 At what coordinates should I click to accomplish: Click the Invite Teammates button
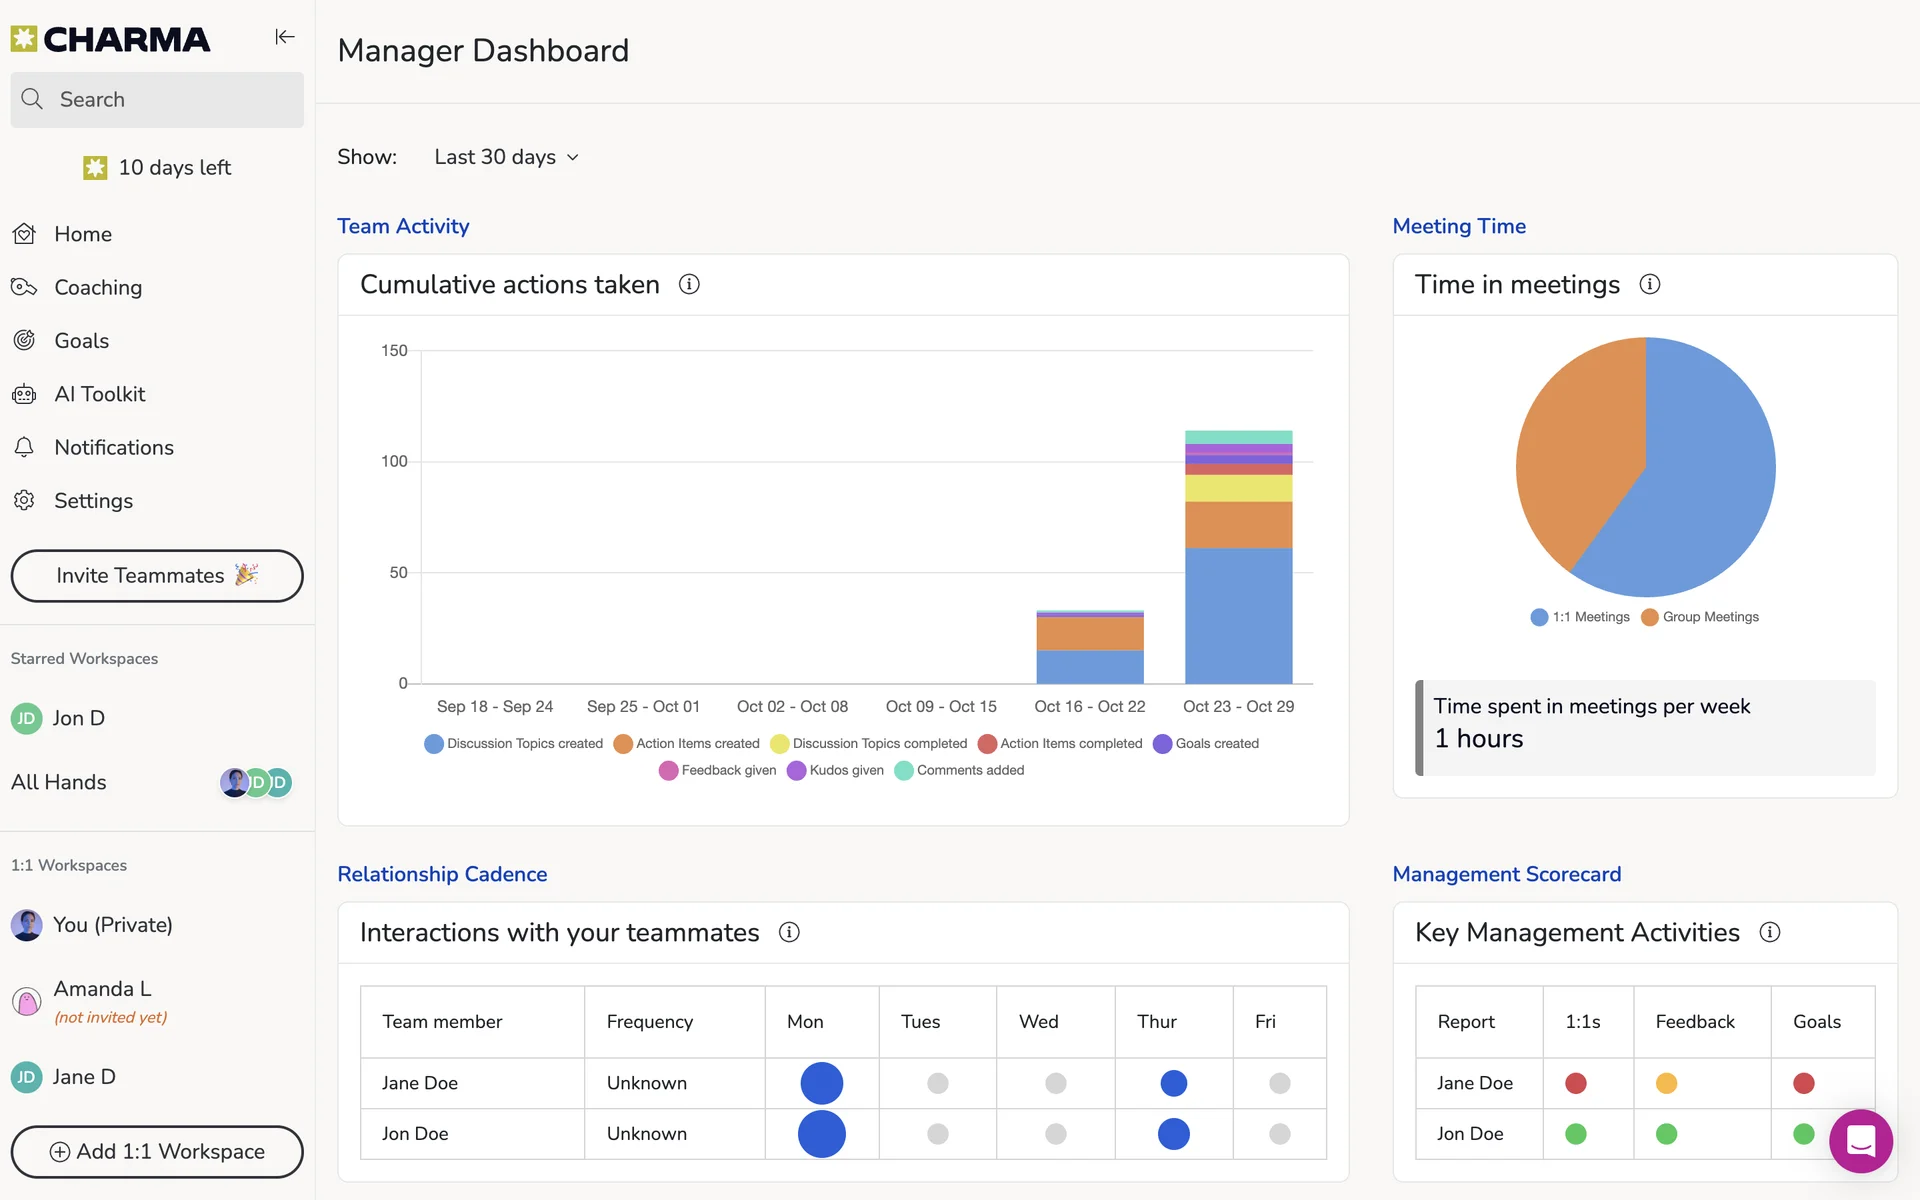pyautogui.click(x=157, y=576)
